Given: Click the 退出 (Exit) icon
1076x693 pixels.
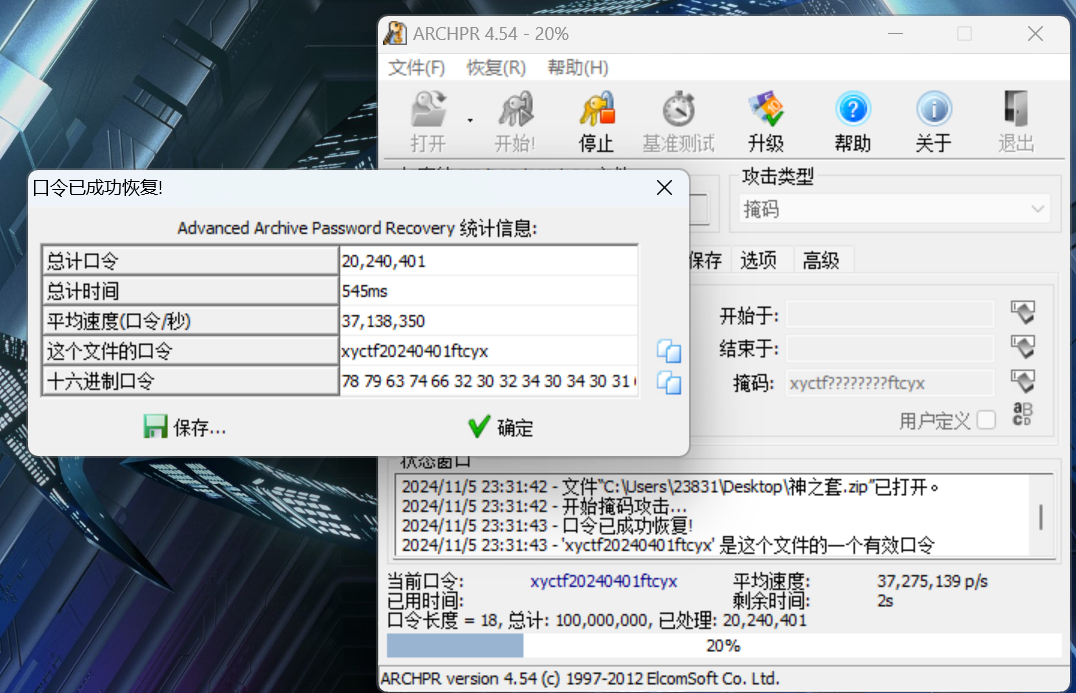Looking at the screenshot, I should coord(1016,121).
